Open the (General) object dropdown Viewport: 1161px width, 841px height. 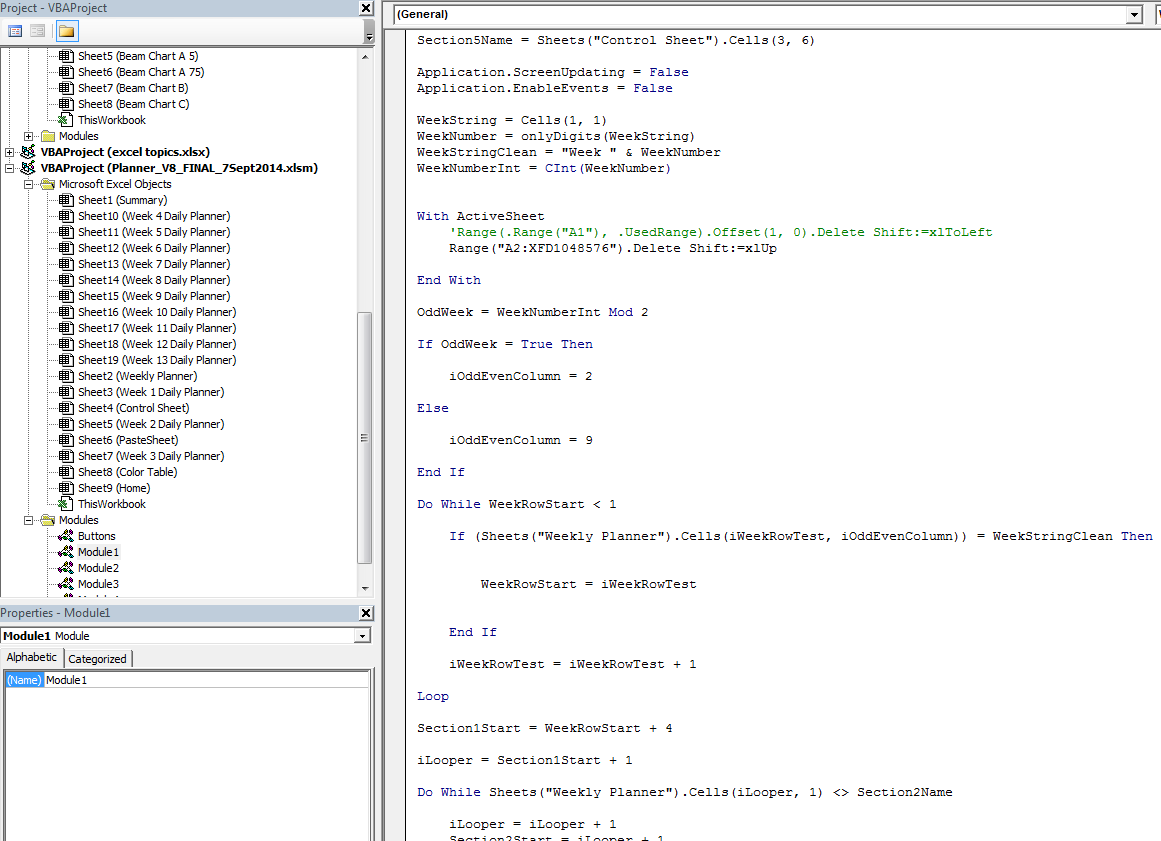[x=1133, y=15]
